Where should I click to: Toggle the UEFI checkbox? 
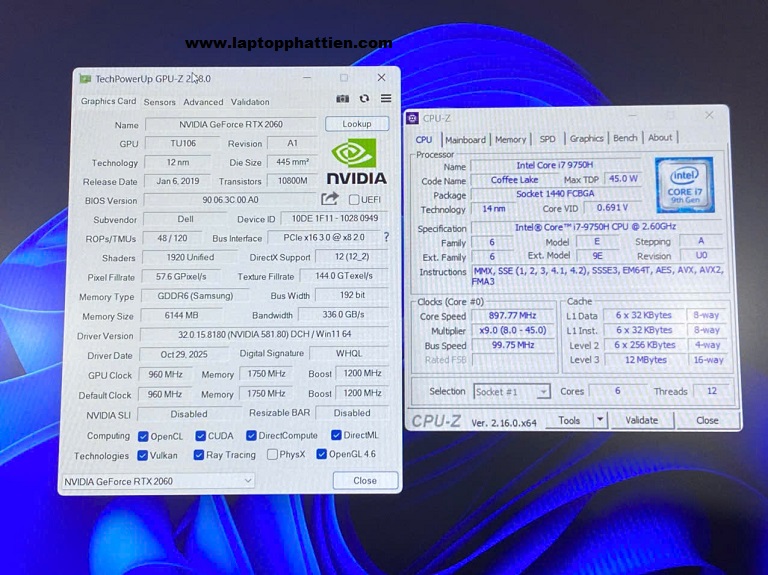coord(354,200)
